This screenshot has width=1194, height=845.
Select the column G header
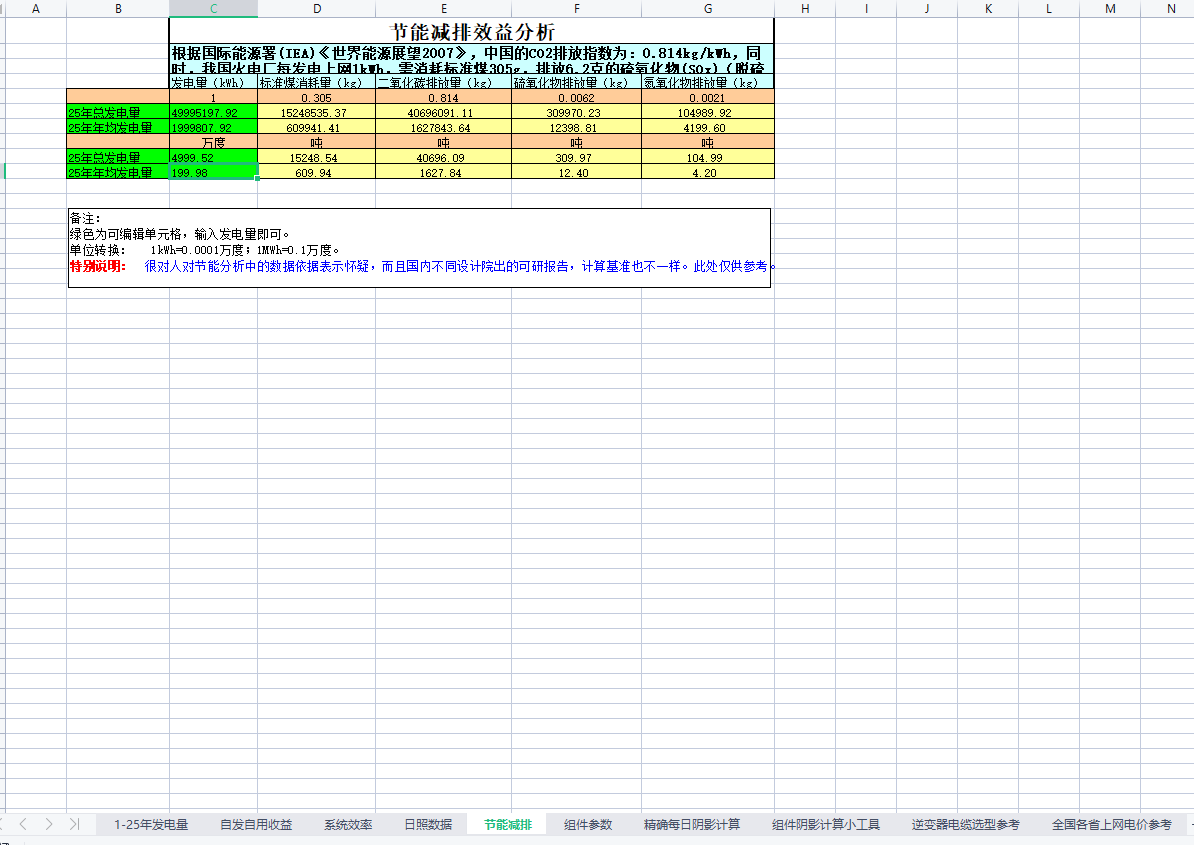708,8
